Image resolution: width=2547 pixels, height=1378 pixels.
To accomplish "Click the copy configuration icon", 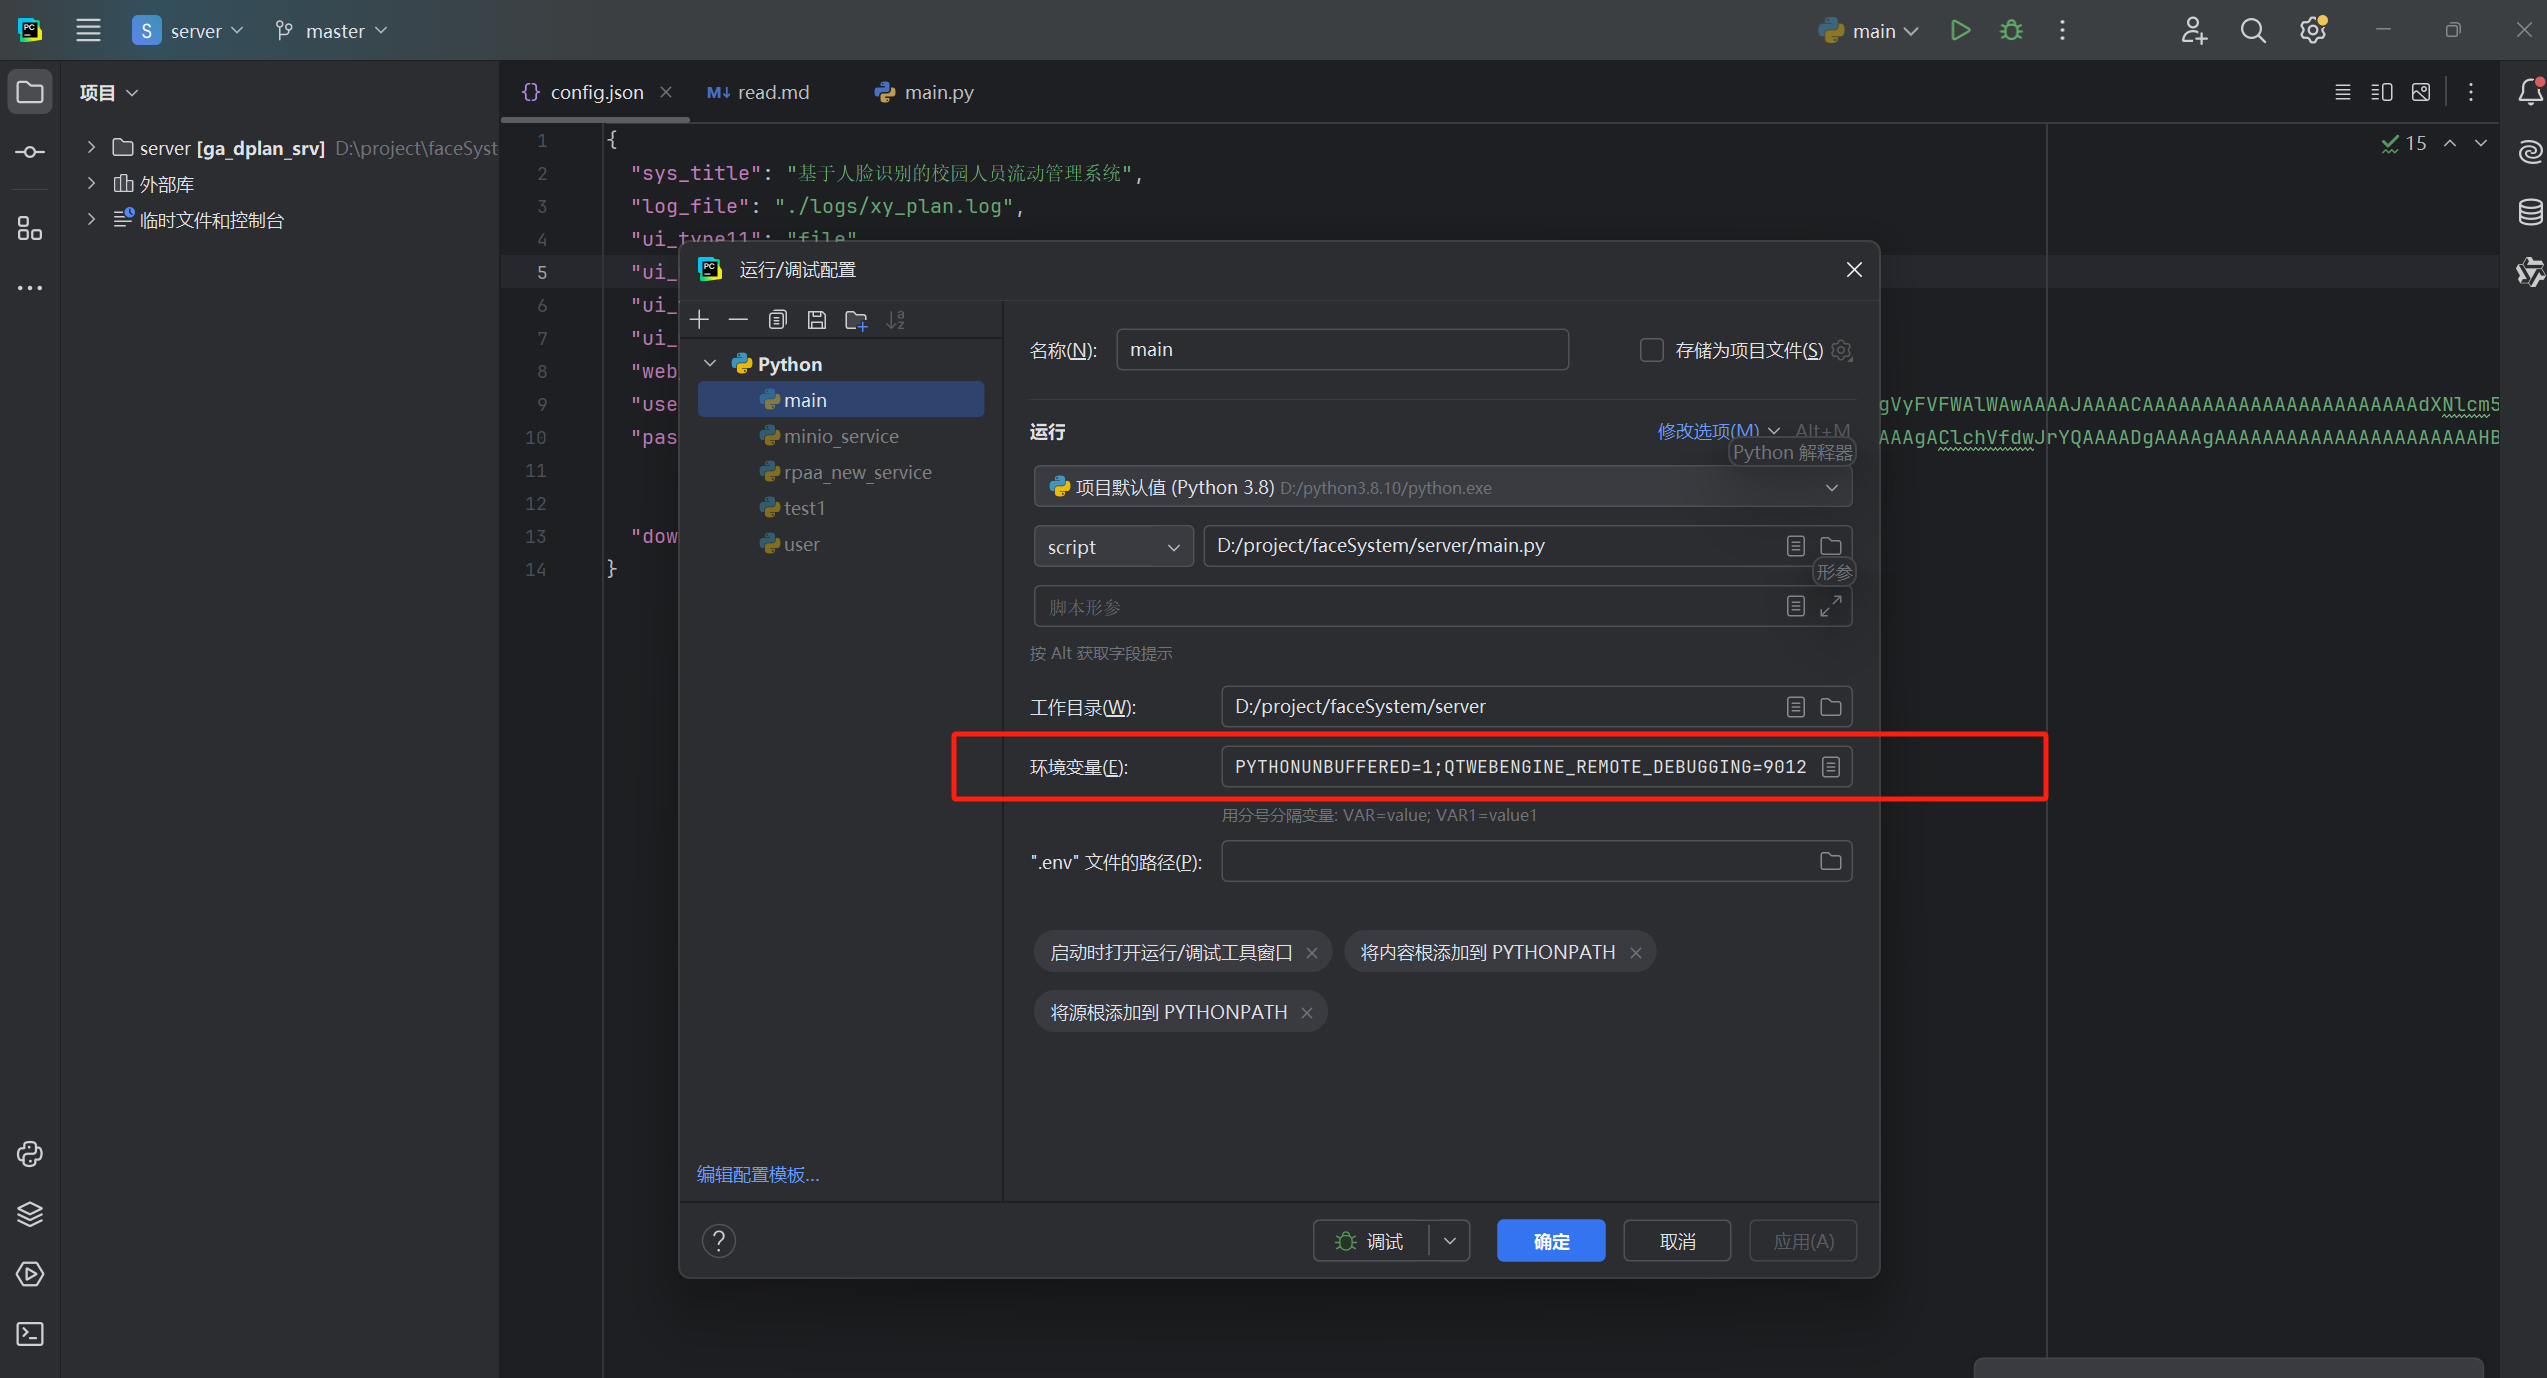I will point(777,320).
